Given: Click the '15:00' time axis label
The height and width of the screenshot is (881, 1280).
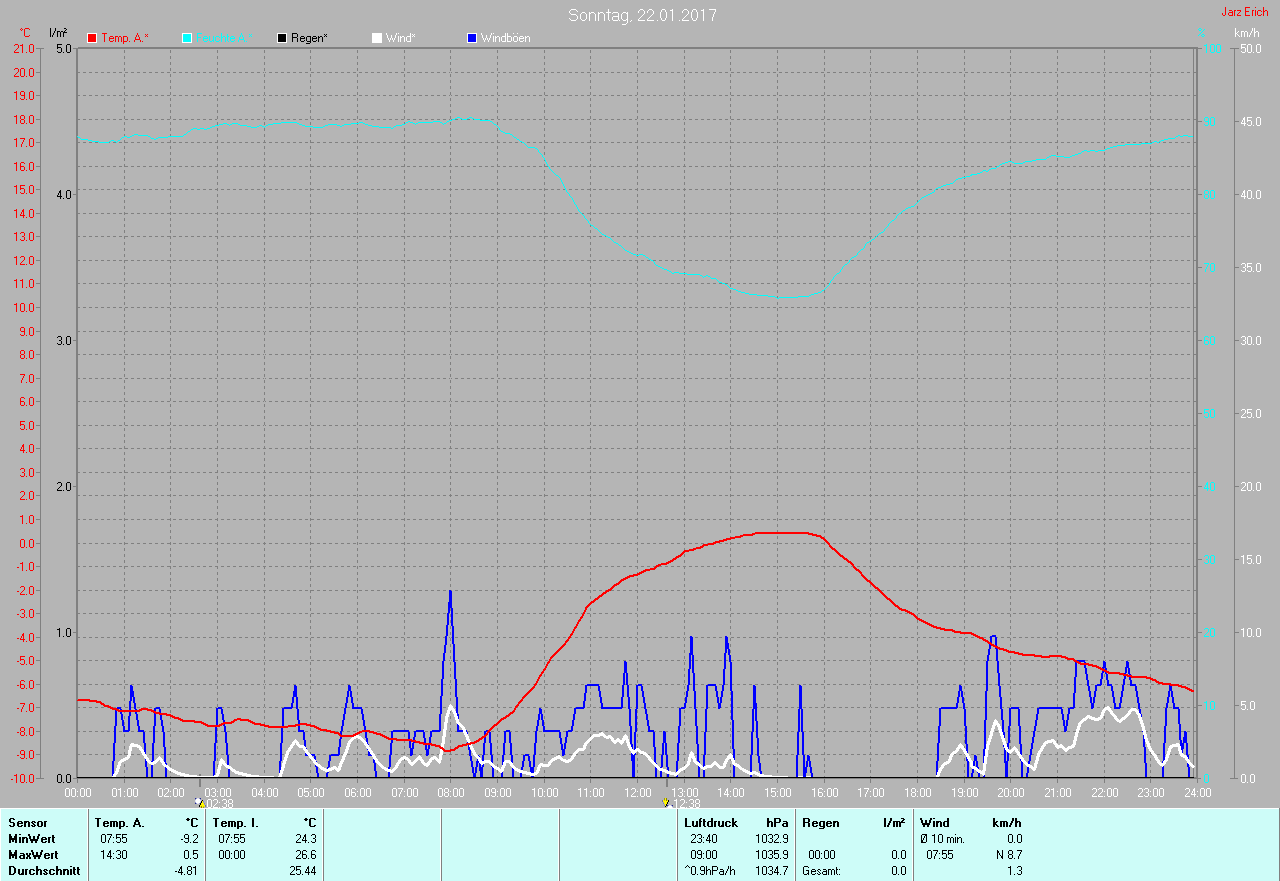Looking at the screenshot, I should (x=777, y=792).
